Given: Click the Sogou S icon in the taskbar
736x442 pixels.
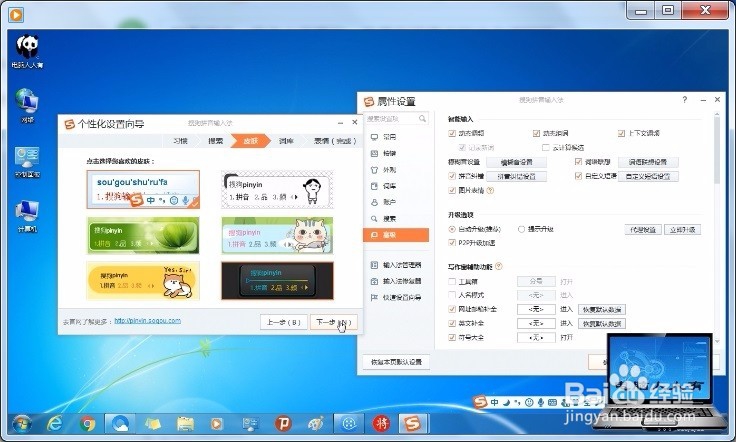Looking at the screenshot, I should (413, 424).
